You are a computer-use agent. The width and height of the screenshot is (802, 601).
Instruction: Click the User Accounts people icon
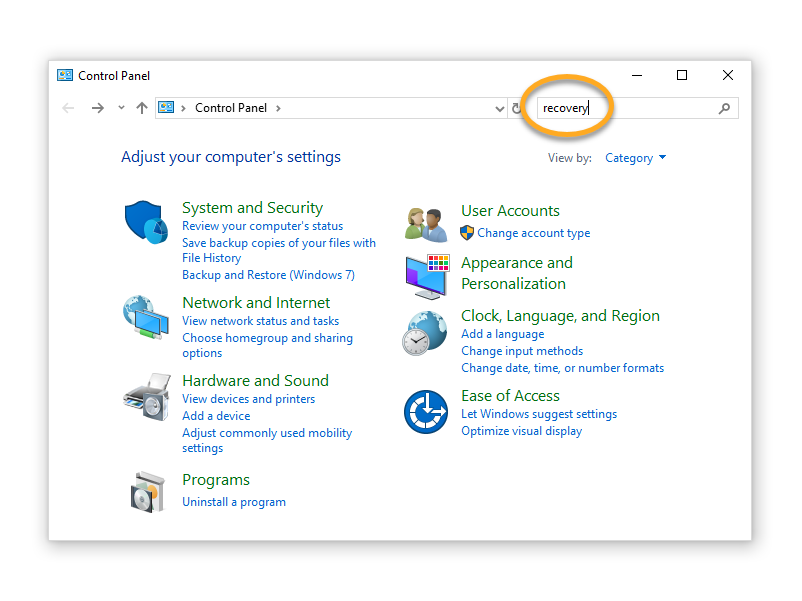point(426,224)
